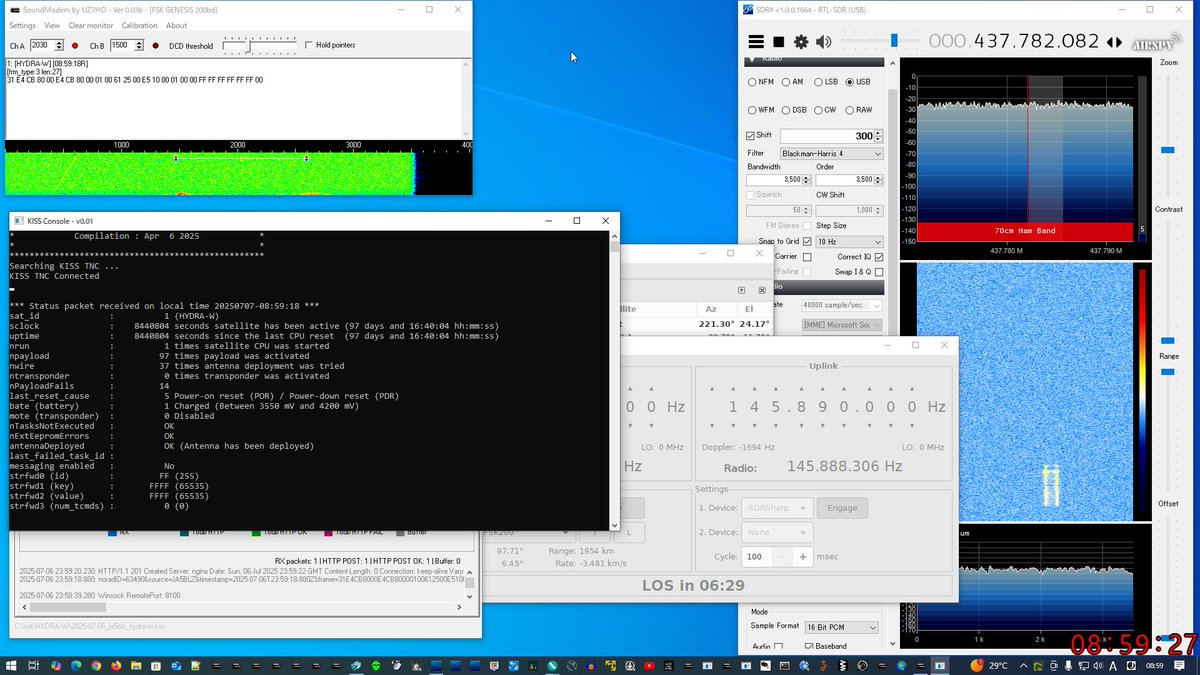Mute SDR# audio with speaker icon

click(824, 41)
